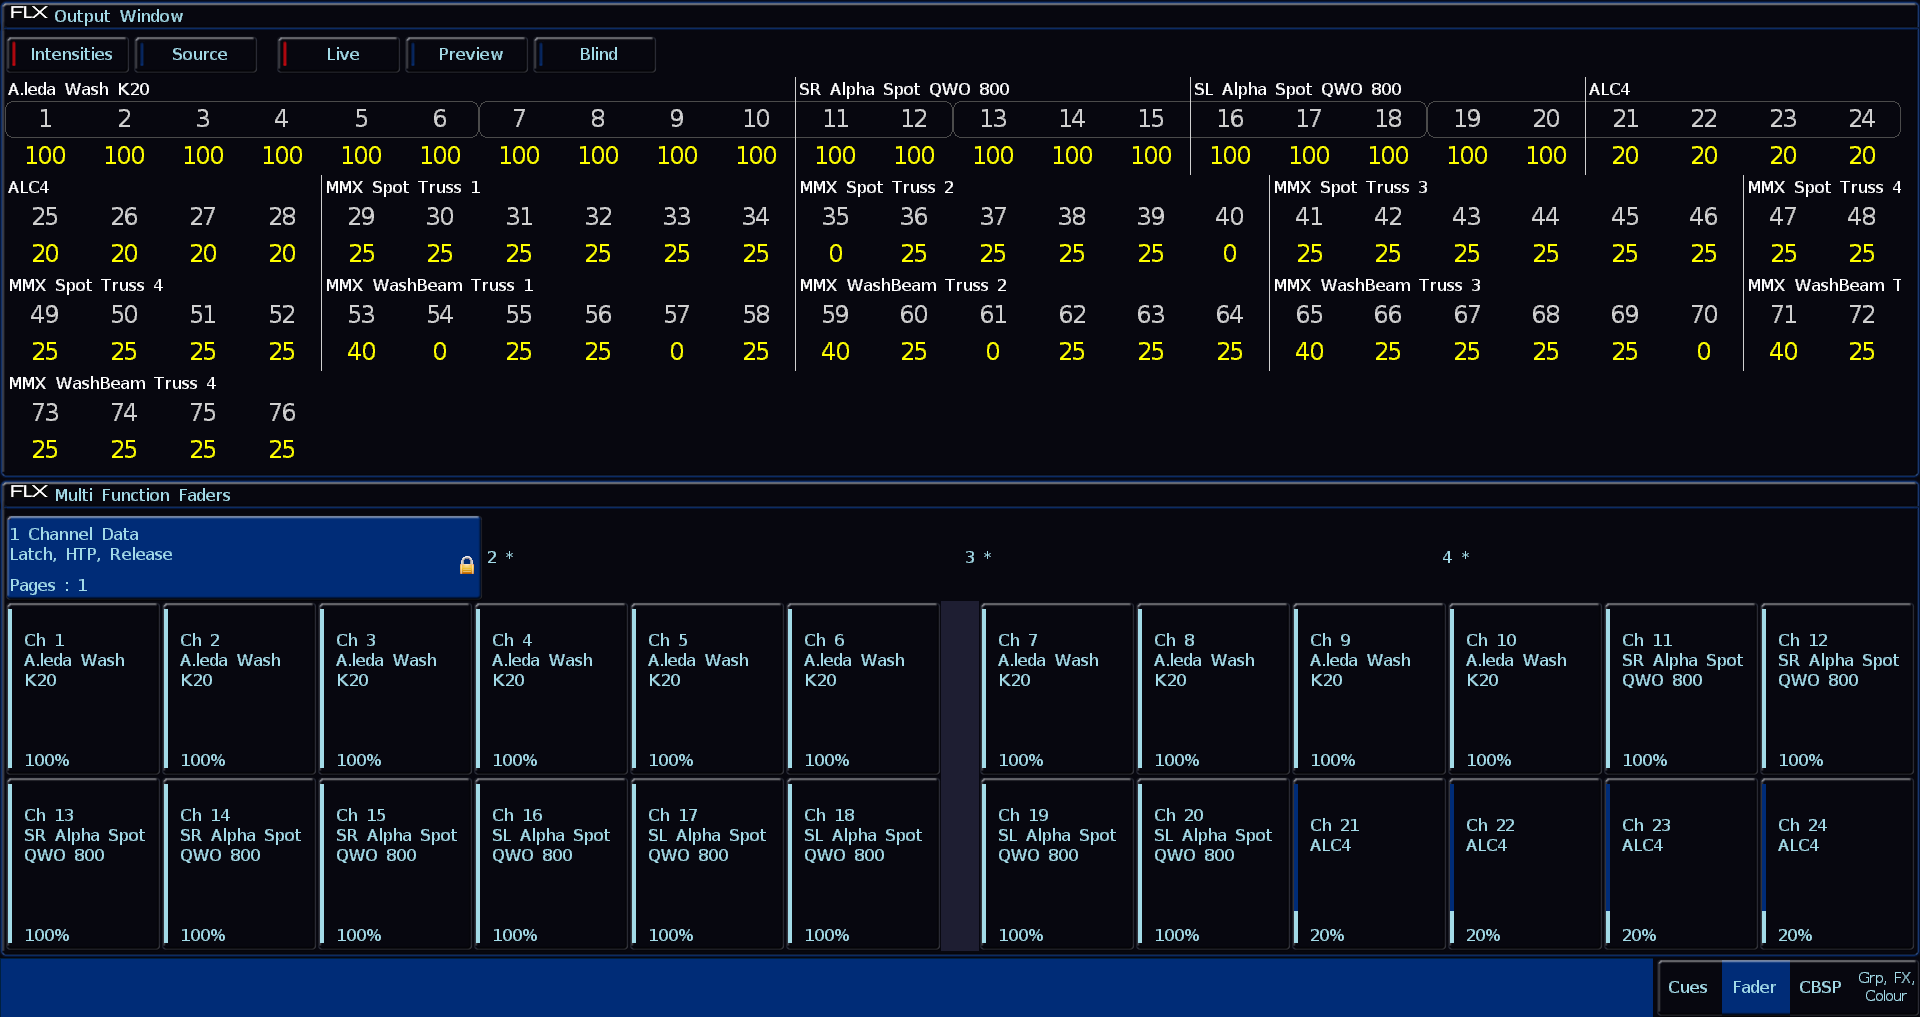Click the Ch 10 A.leda Wash fader tile
The width and height of the screenshot is (1920, 1017).
point(1525,689)
